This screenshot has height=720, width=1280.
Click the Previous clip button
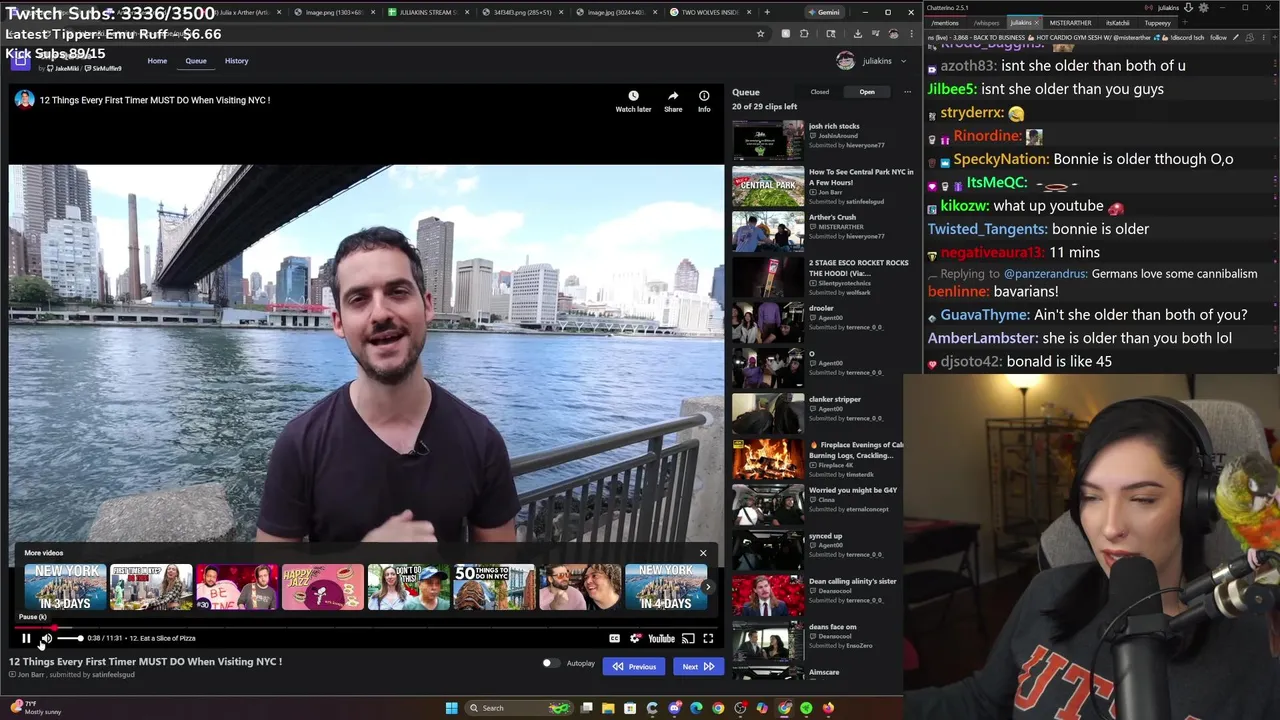[634, 667]
